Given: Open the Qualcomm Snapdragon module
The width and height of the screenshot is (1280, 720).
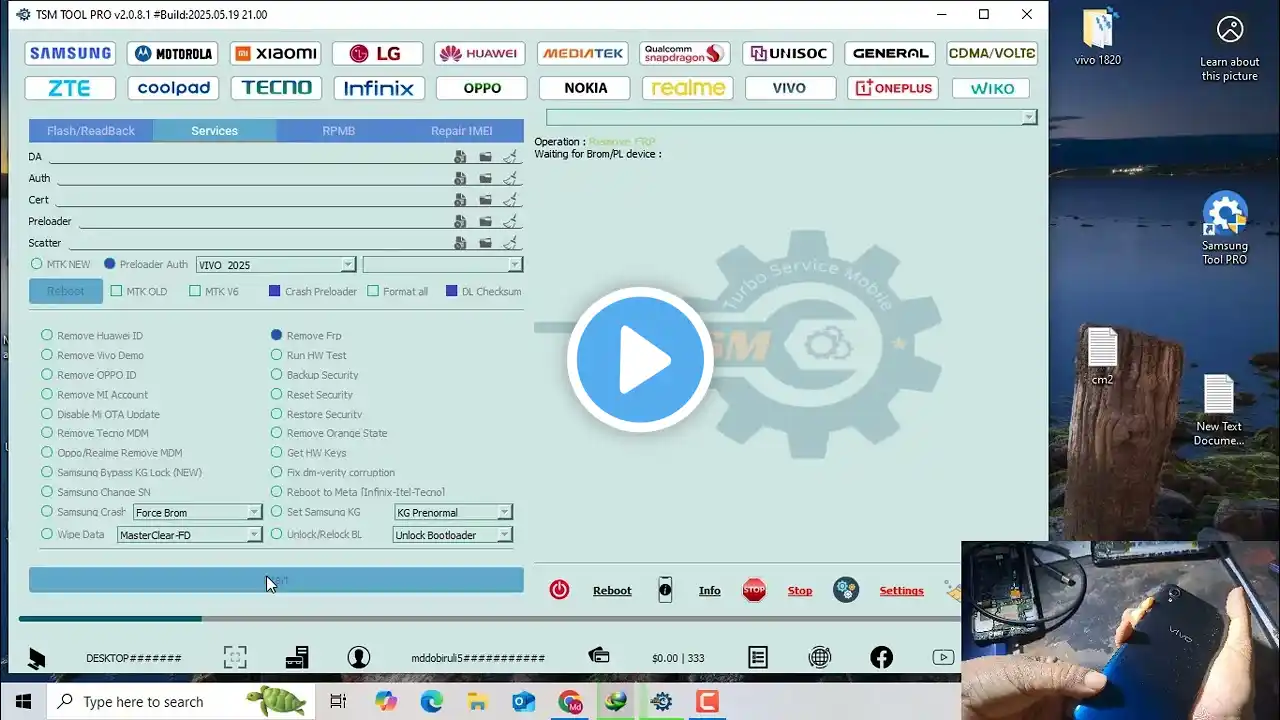Looking at the screenshot, I should tap(685, 54).
